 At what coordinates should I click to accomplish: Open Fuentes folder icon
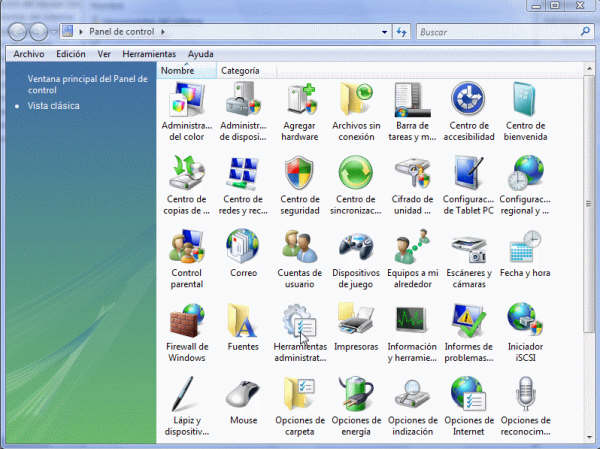pos(243,320)
